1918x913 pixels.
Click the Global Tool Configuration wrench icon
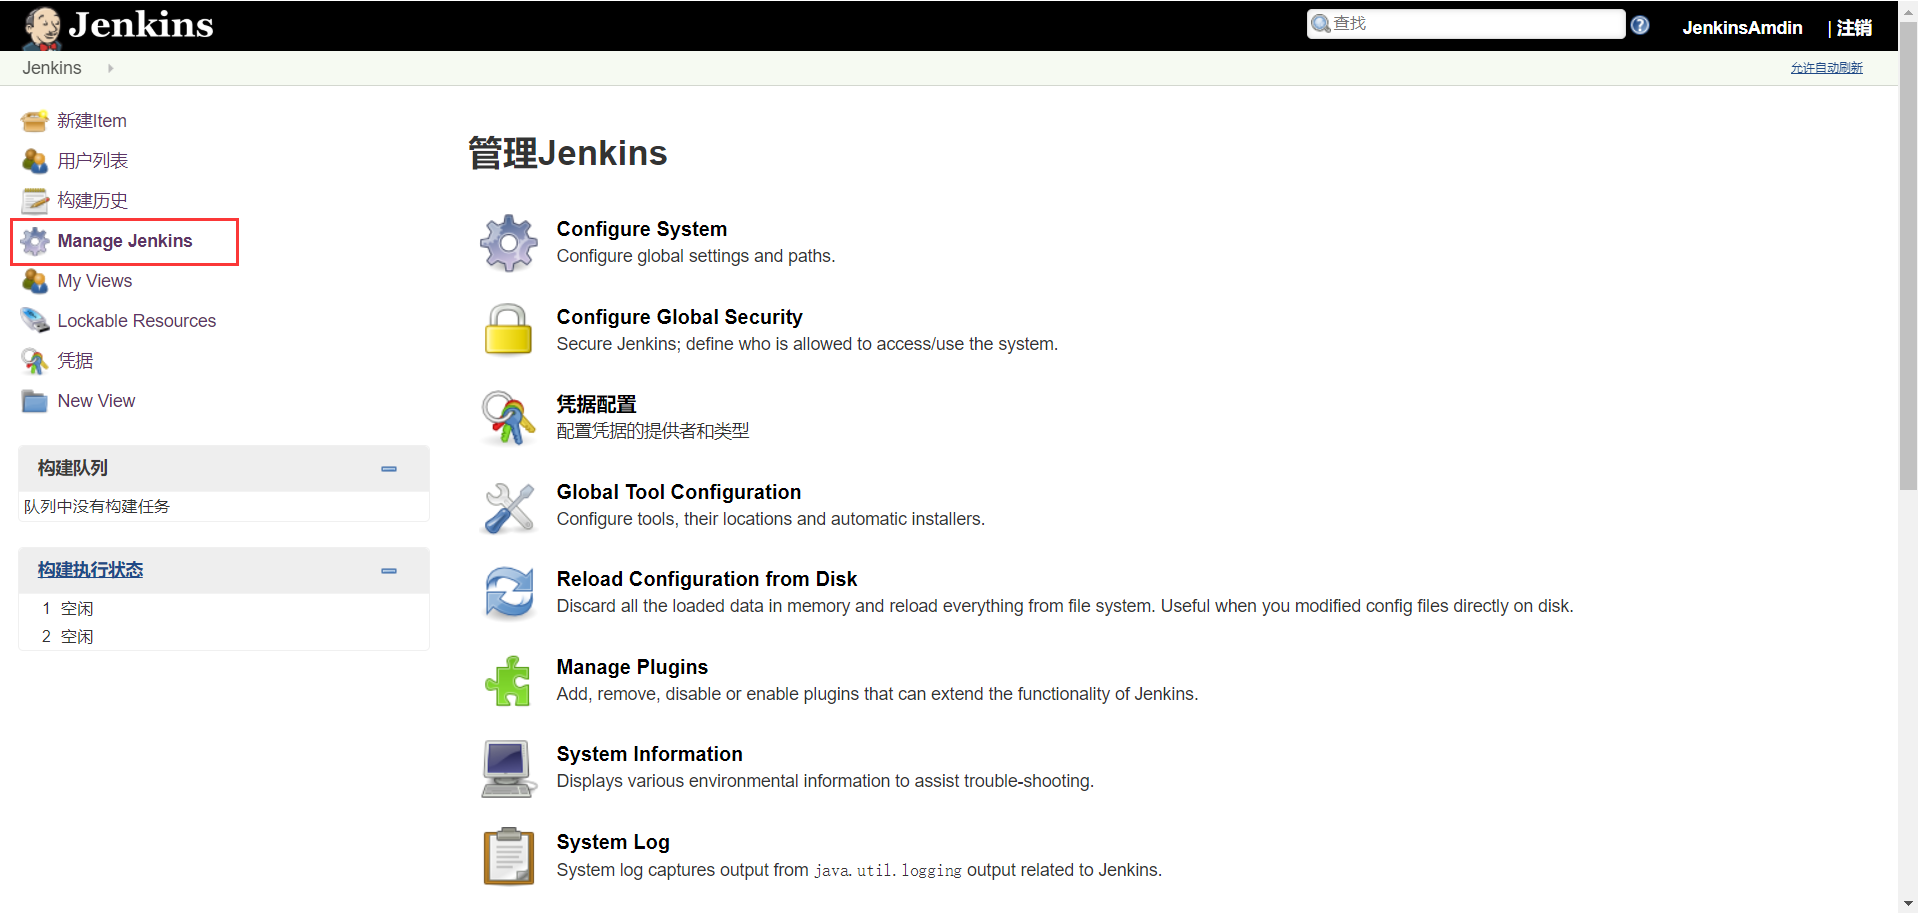(508, 506)
